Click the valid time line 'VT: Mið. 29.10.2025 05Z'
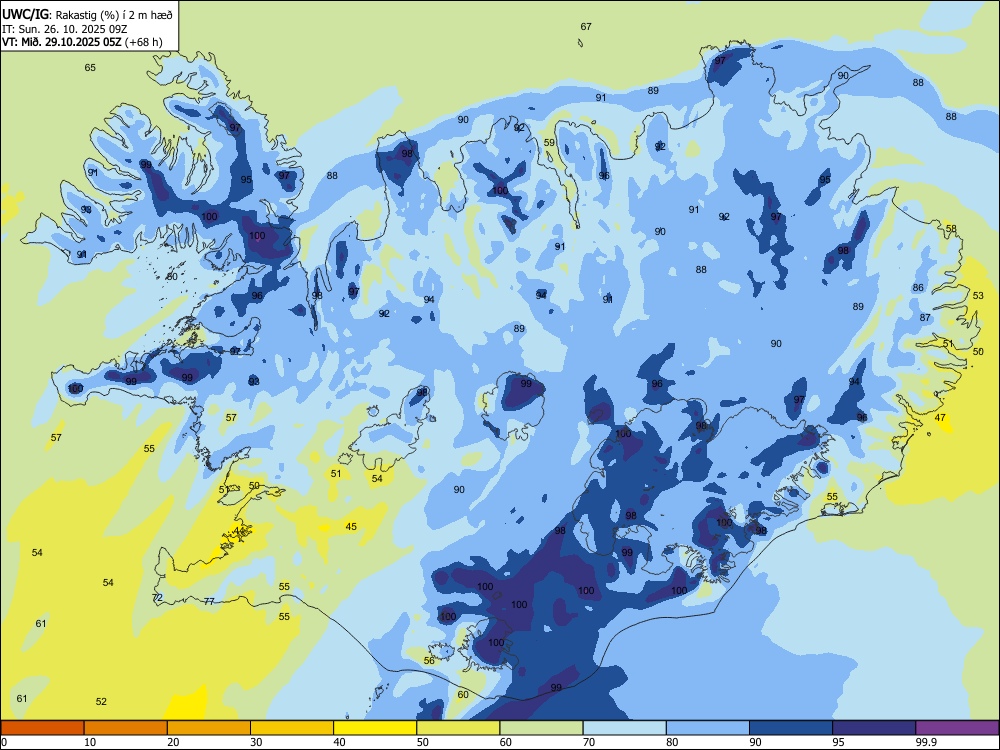The height and width of the screenshot is (750, 1000). (62, 42)
